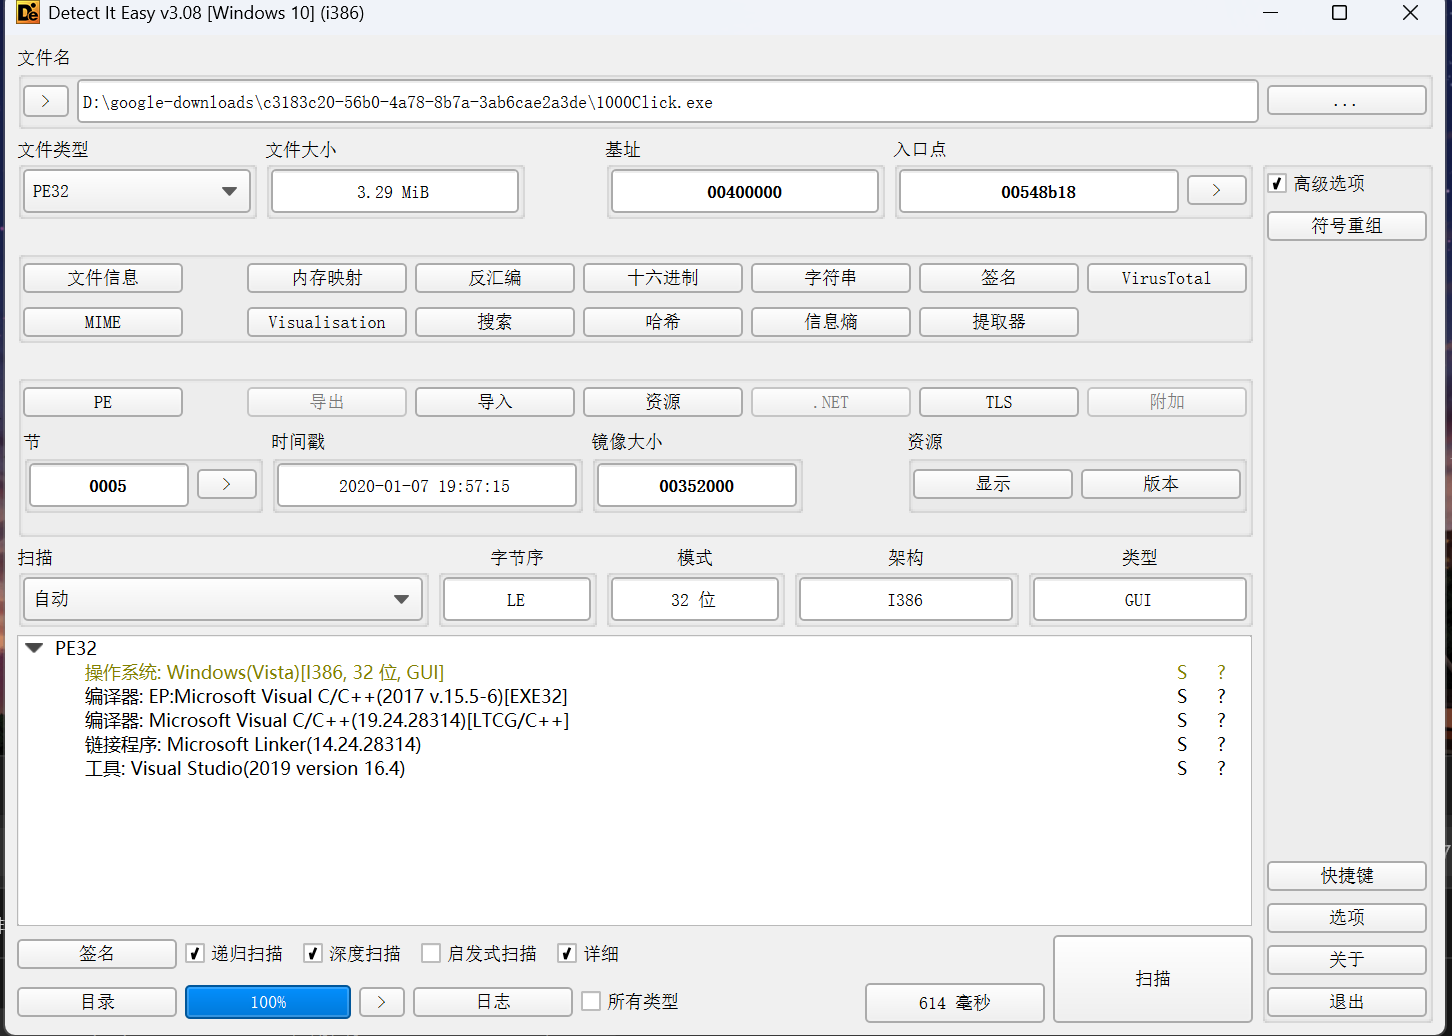The height and width of the screenshot is (1036, 1452).
Task: Enable the 所有类型 checkbox
Action: coord(591,1001)
